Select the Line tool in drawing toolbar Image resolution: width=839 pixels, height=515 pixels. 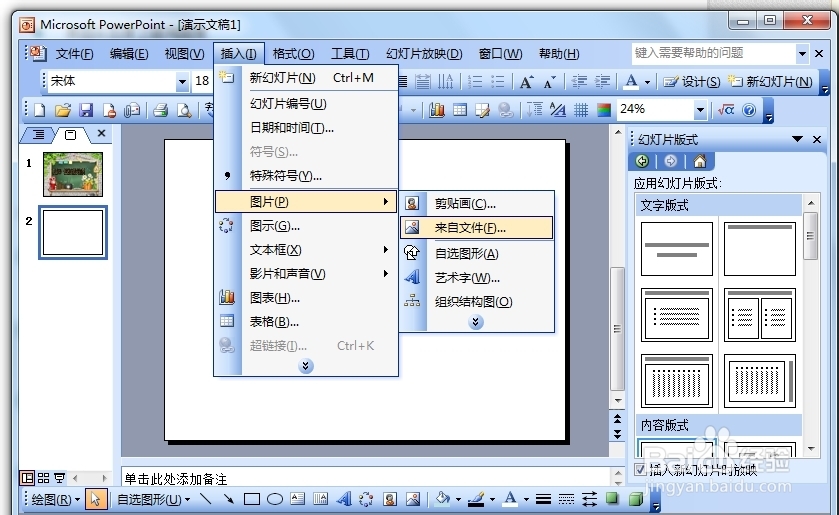[x=205, y=499]
